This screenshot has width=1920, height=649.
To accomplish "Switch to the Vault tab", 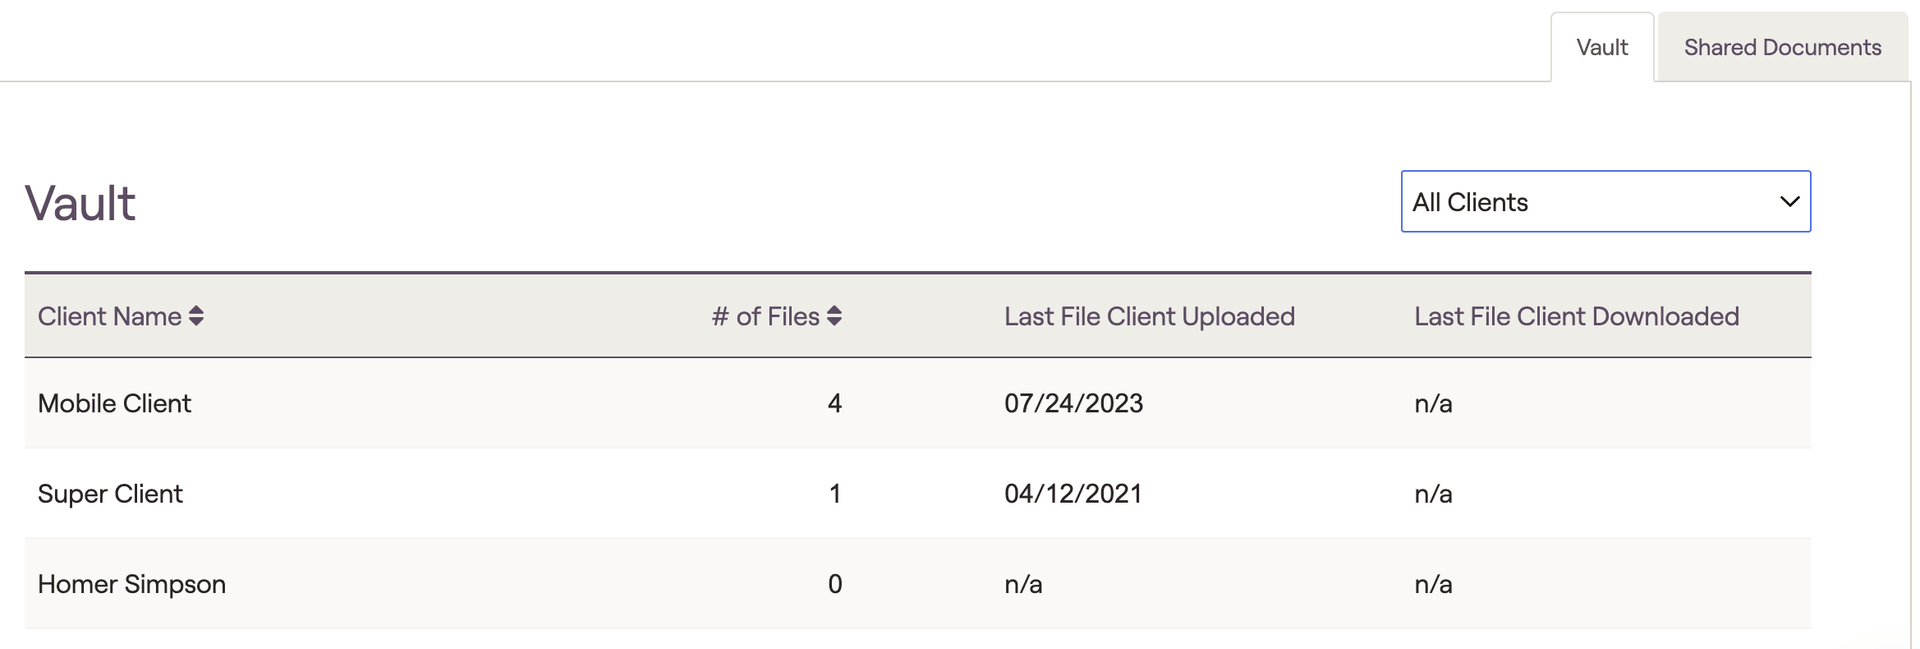I will click(x=1601, y=48).
